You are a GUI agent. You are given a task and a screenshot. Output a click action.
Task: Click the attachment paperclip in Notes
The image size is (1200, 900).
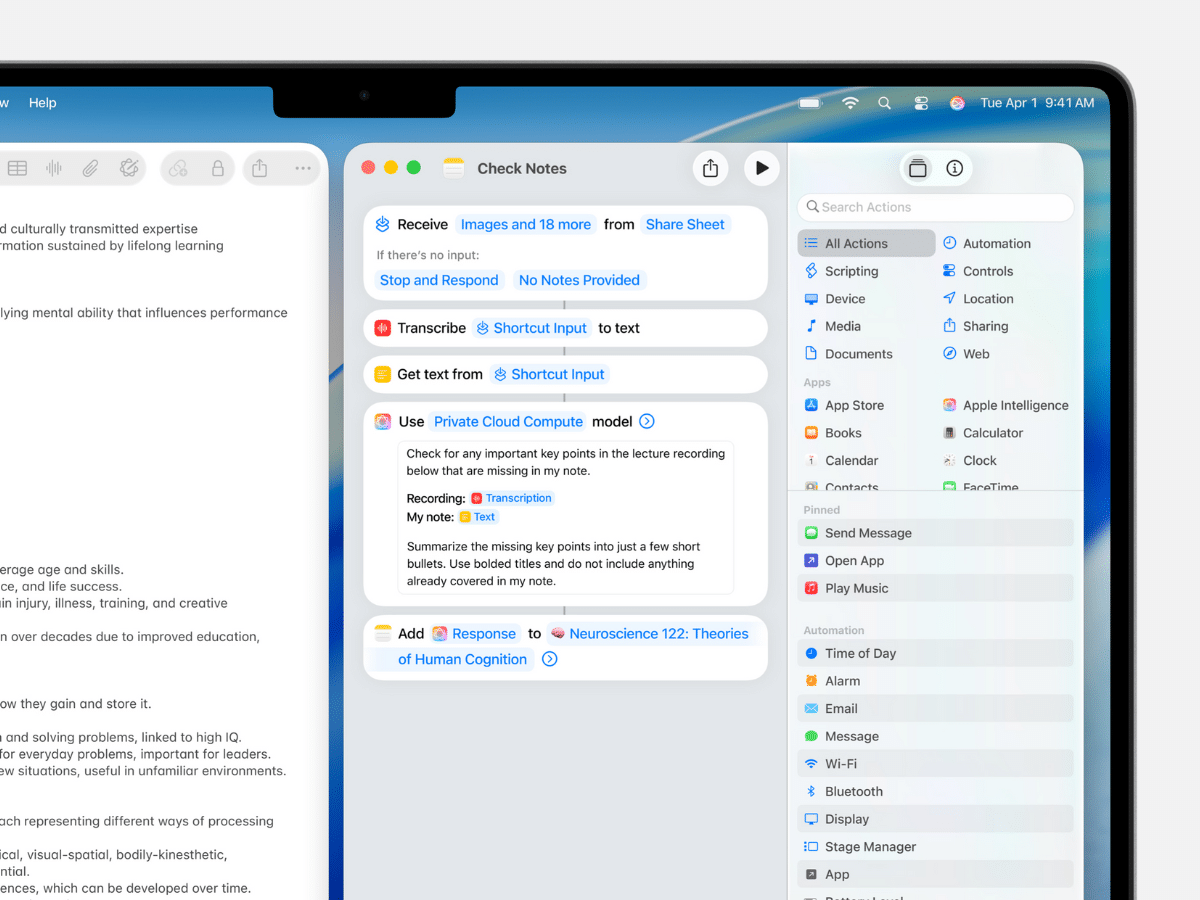tap(91, 169)
